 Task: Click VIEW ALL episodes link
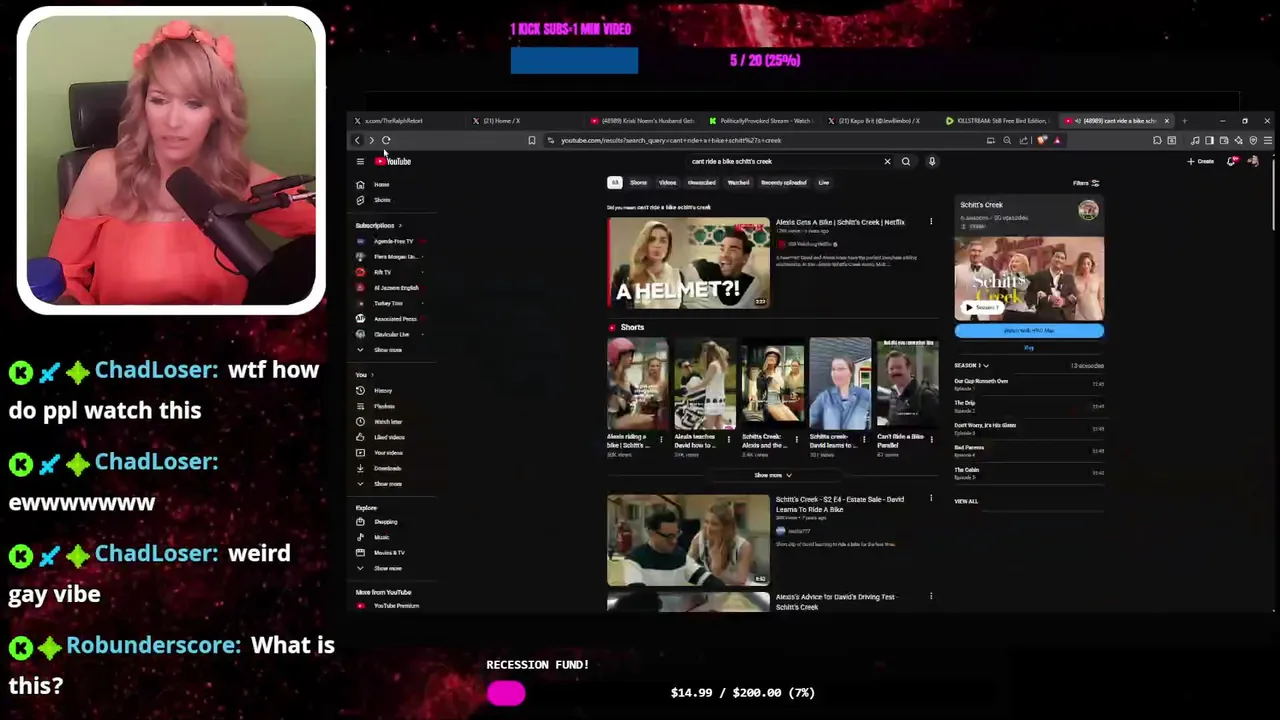pyautogui.click(x=966, y=501)
